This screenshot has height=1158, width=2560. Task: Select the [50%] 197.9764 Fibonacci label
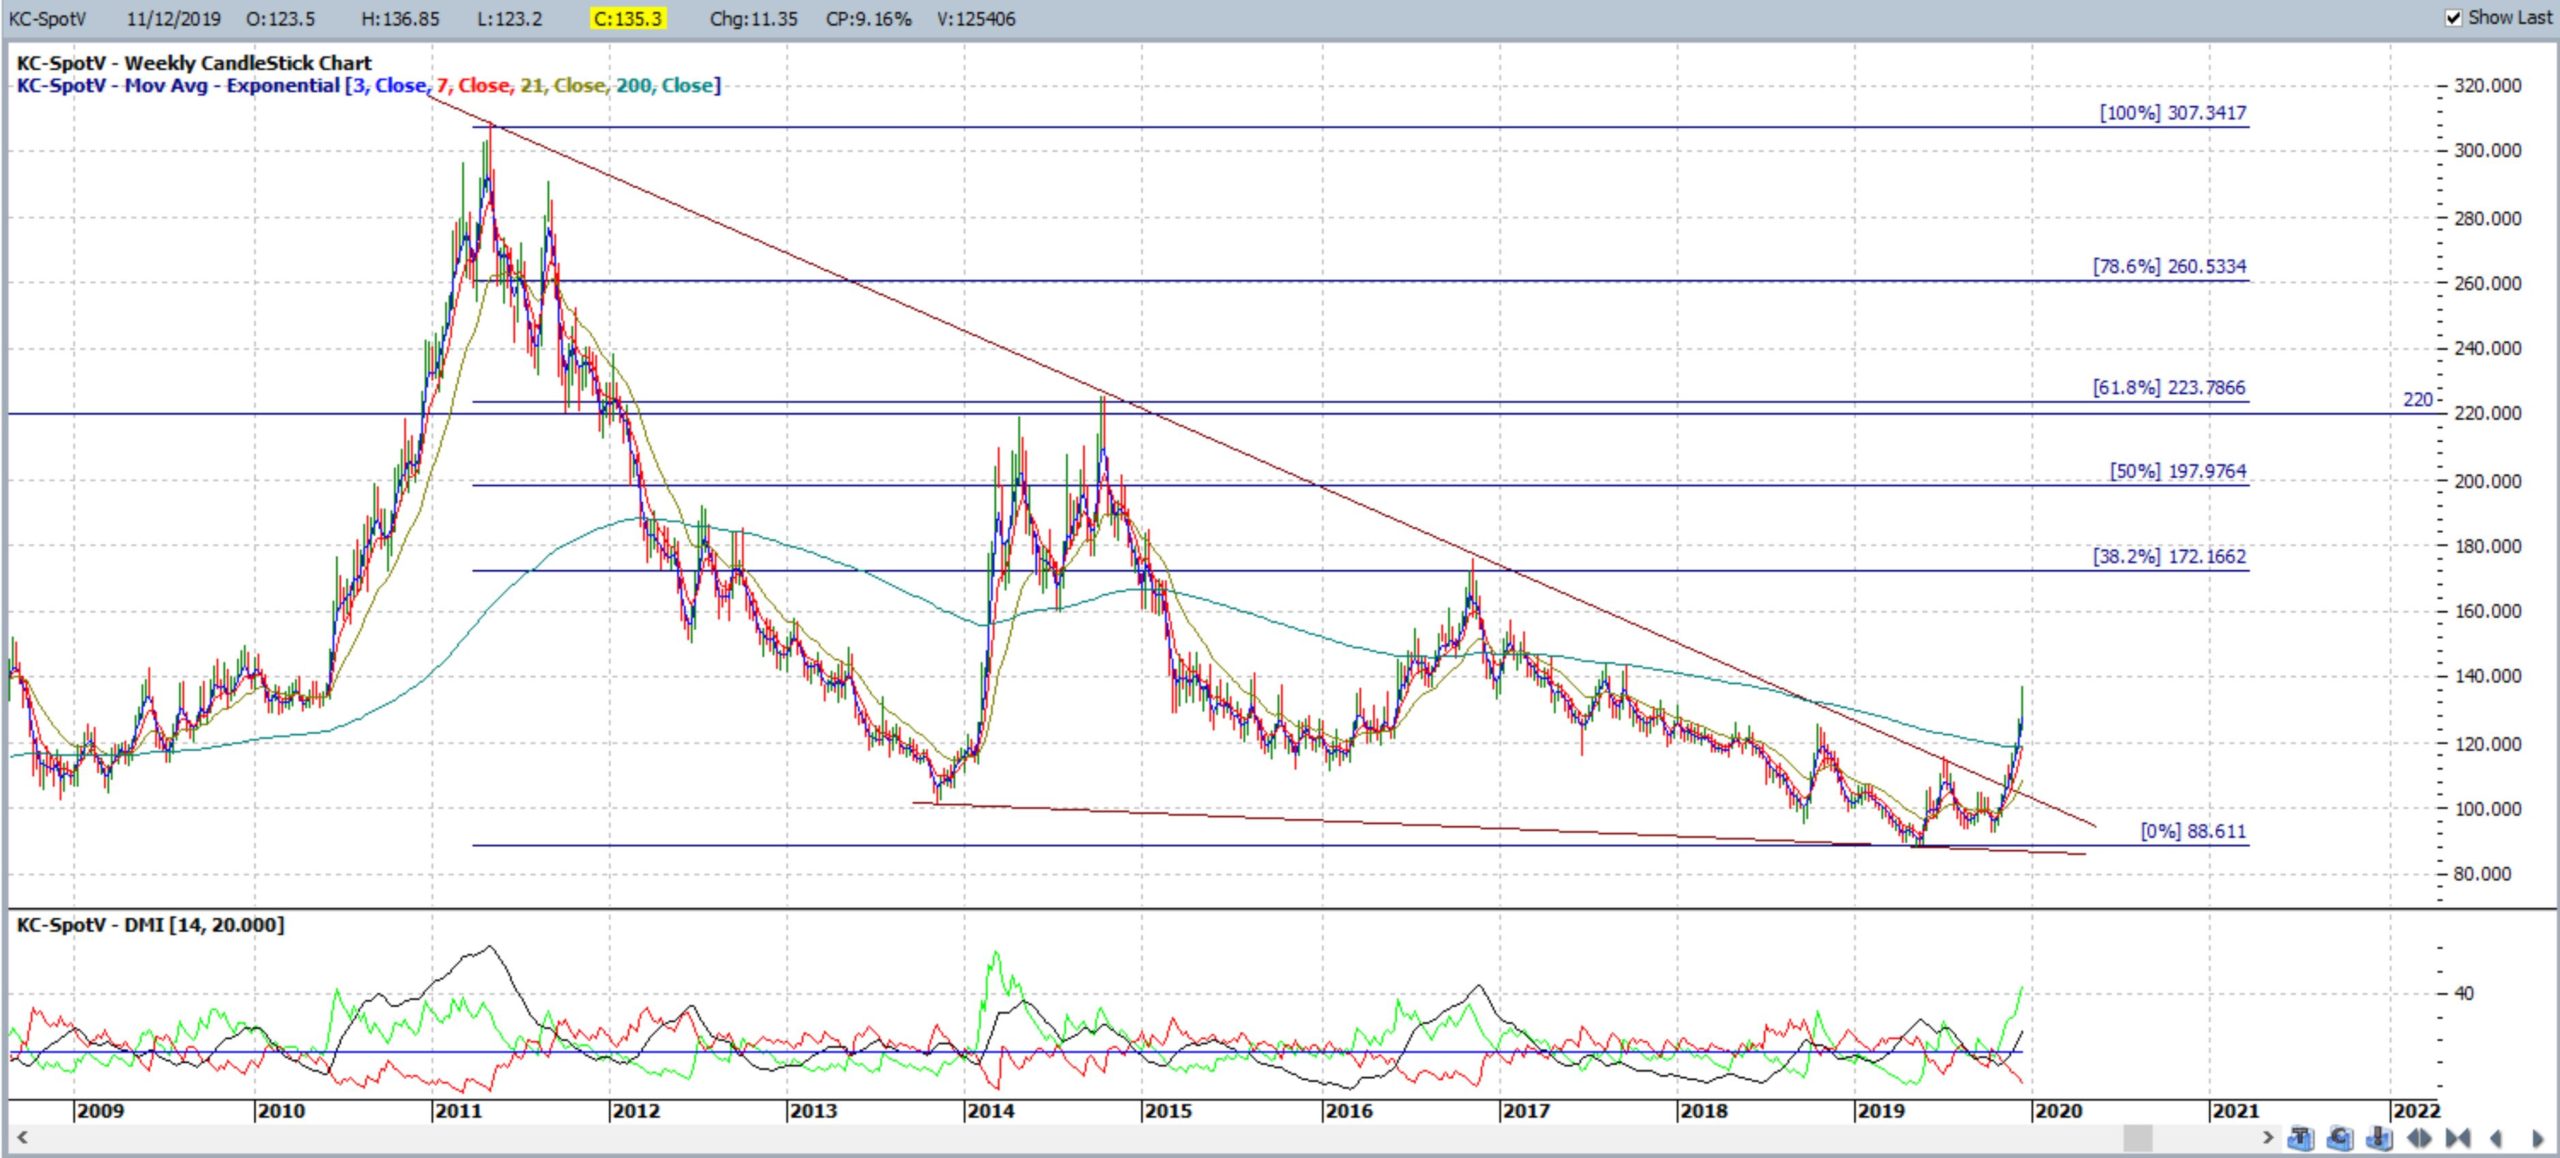pos(2178,471)
